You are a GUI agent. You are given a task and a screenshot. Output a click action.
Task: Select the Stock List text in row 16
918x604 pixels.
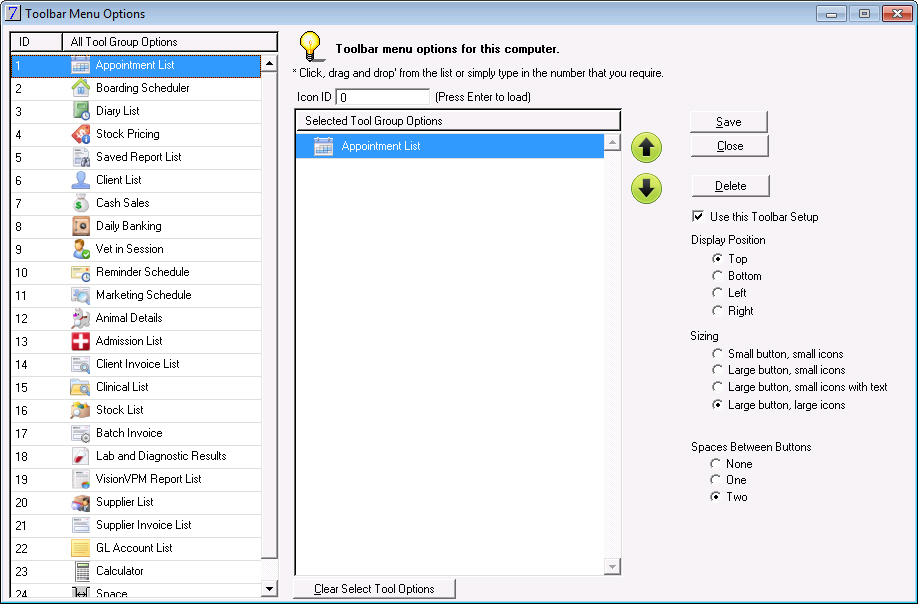pos(119,410)
